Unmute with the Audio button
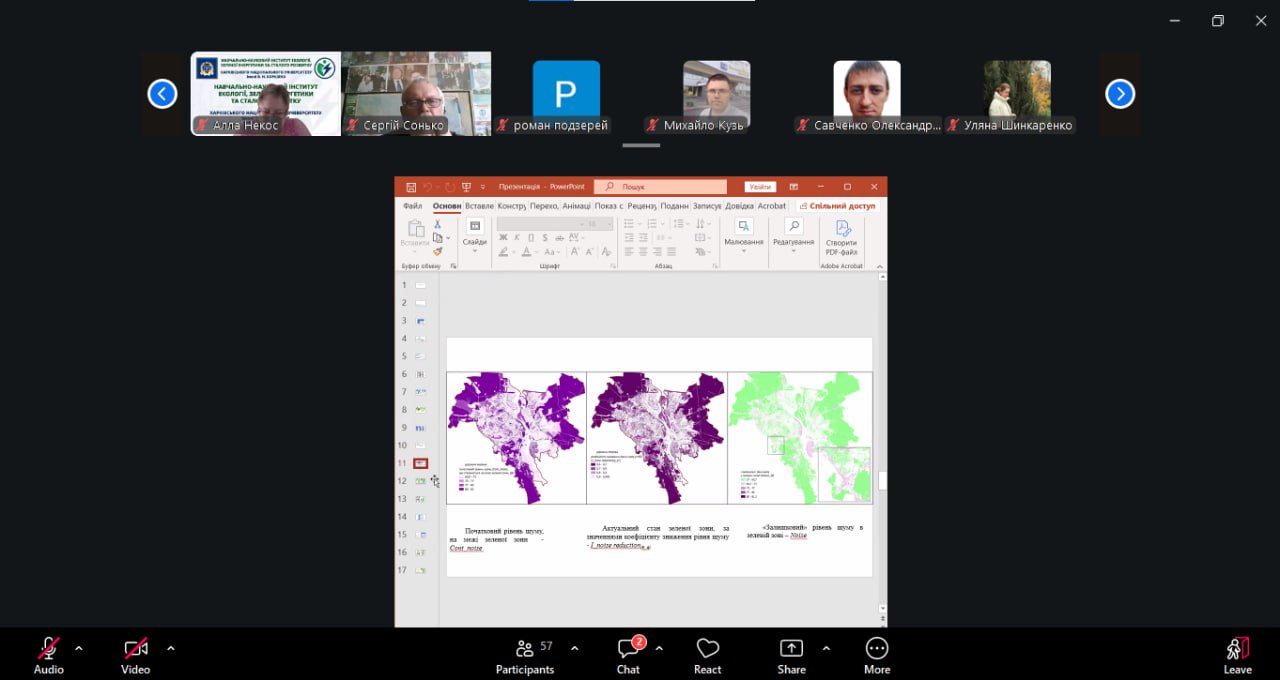 48,655
